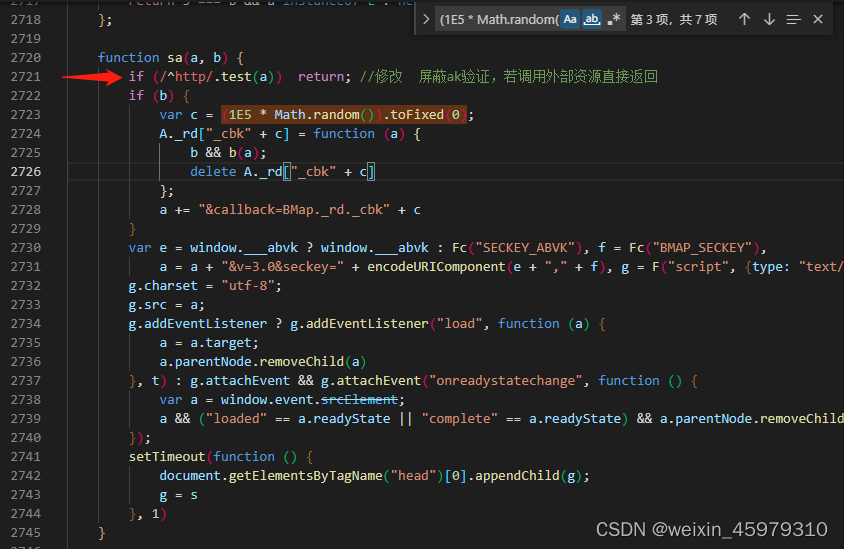Click line number 2737 in the gutter
The image size is (844, 549).
pyautogui.click(x=26, y=381)
